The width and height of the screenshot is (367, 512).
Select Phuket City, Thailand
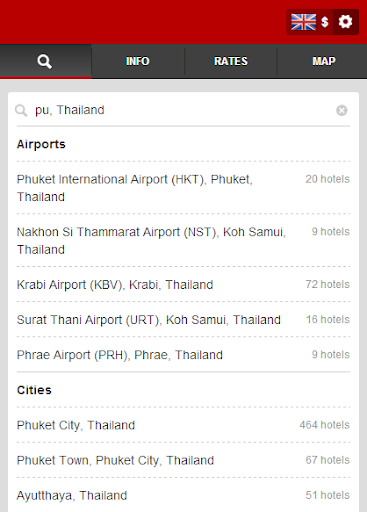(x=183, y=425)
